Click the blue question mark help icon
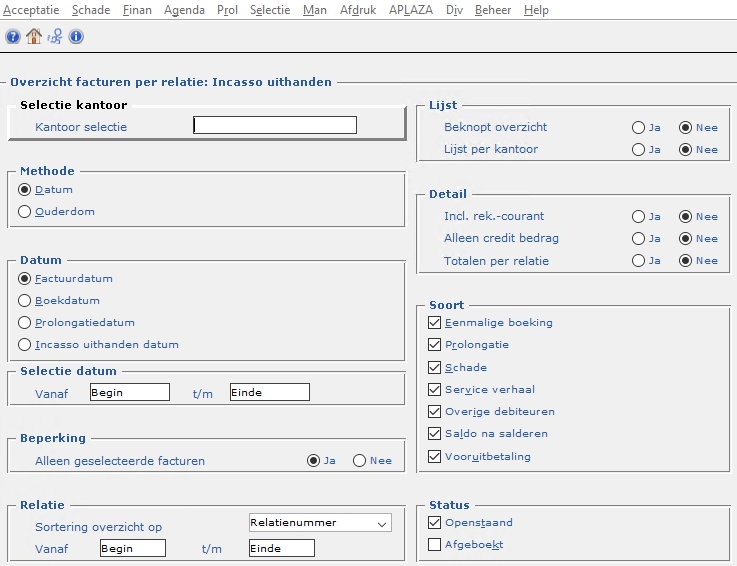 [x=13, y=37]
